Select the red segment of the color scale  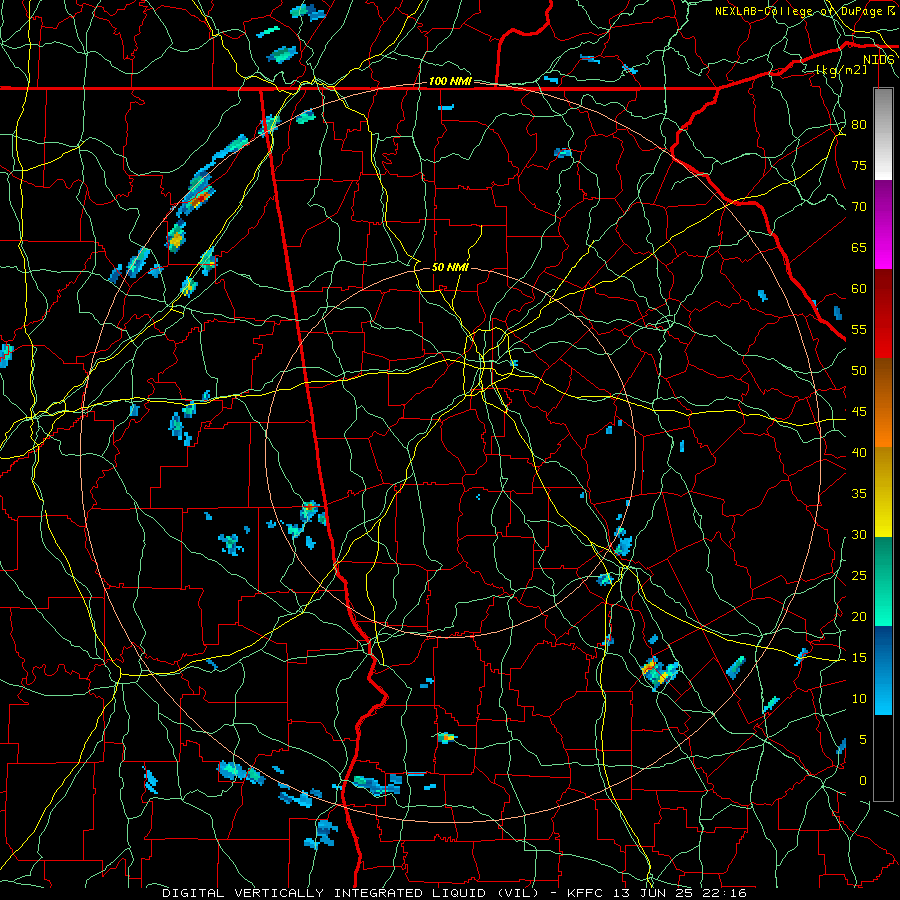point(883,314)
